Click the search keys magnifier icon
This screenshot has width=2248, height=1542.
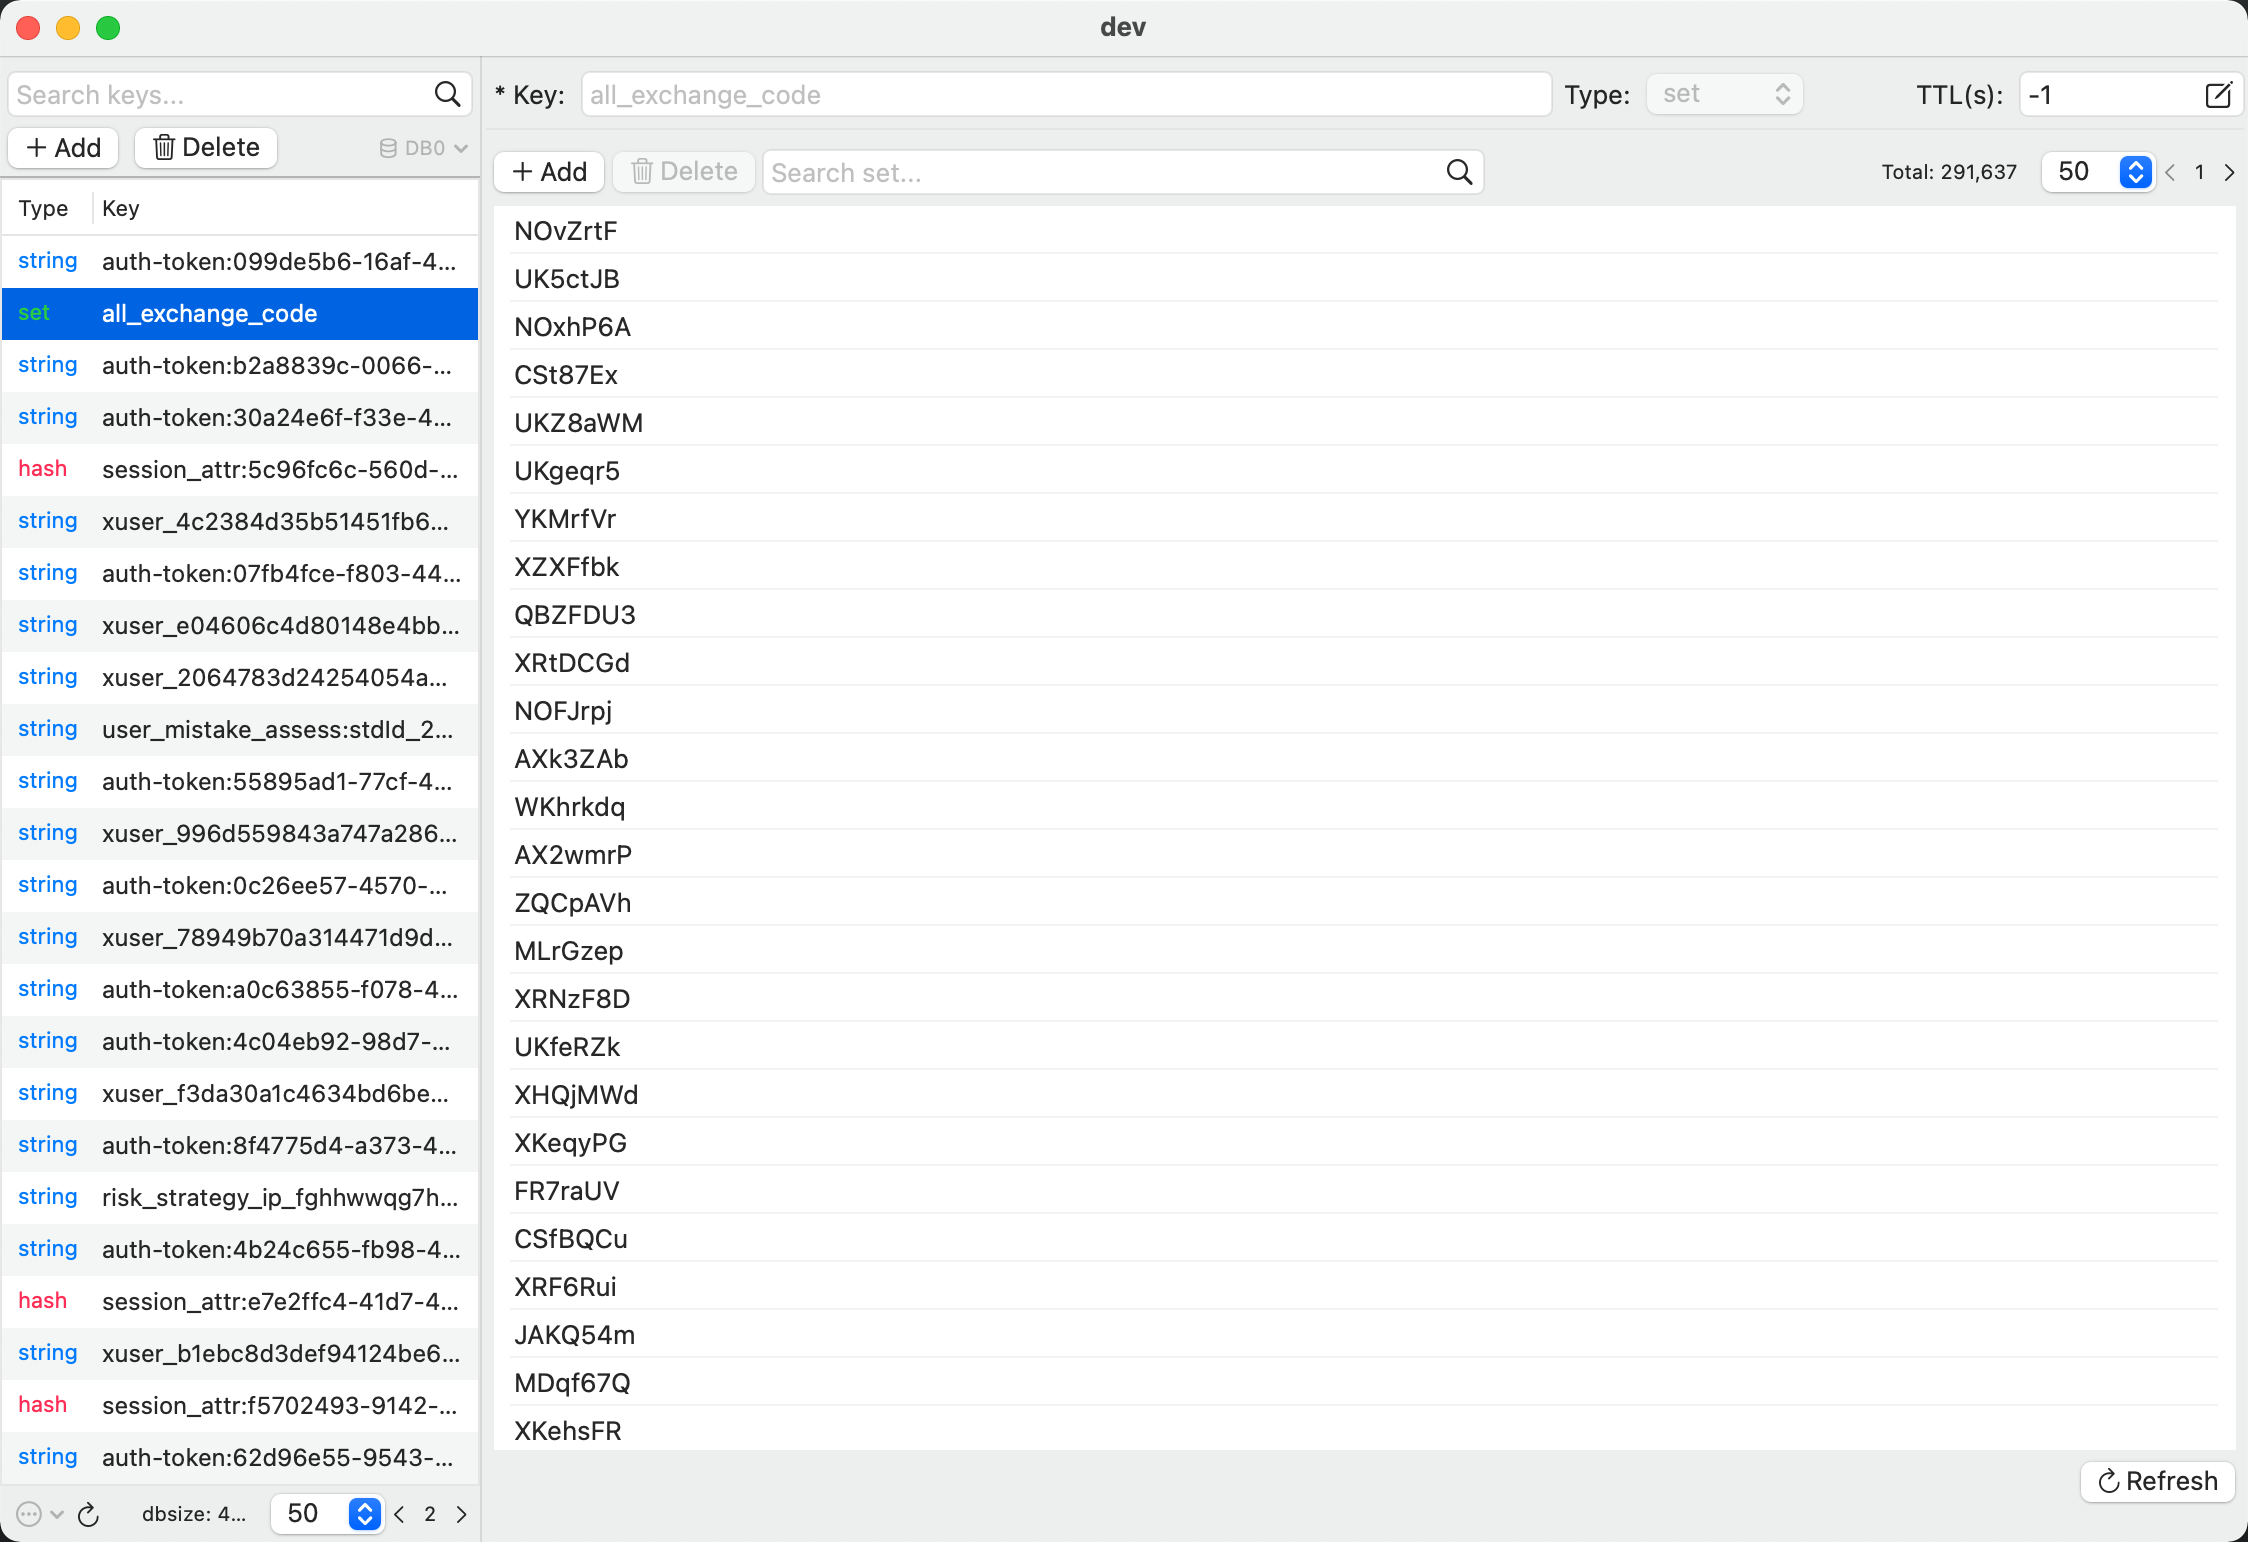[447, 94]
